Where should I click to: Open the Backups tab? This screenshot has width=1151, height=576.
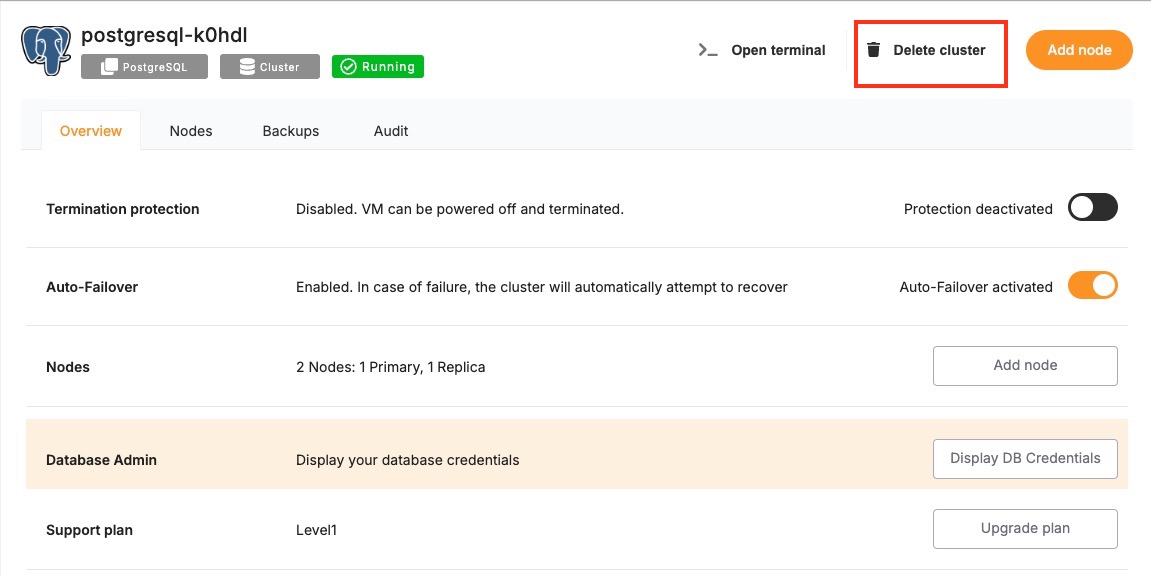click(x=291, y=131)
